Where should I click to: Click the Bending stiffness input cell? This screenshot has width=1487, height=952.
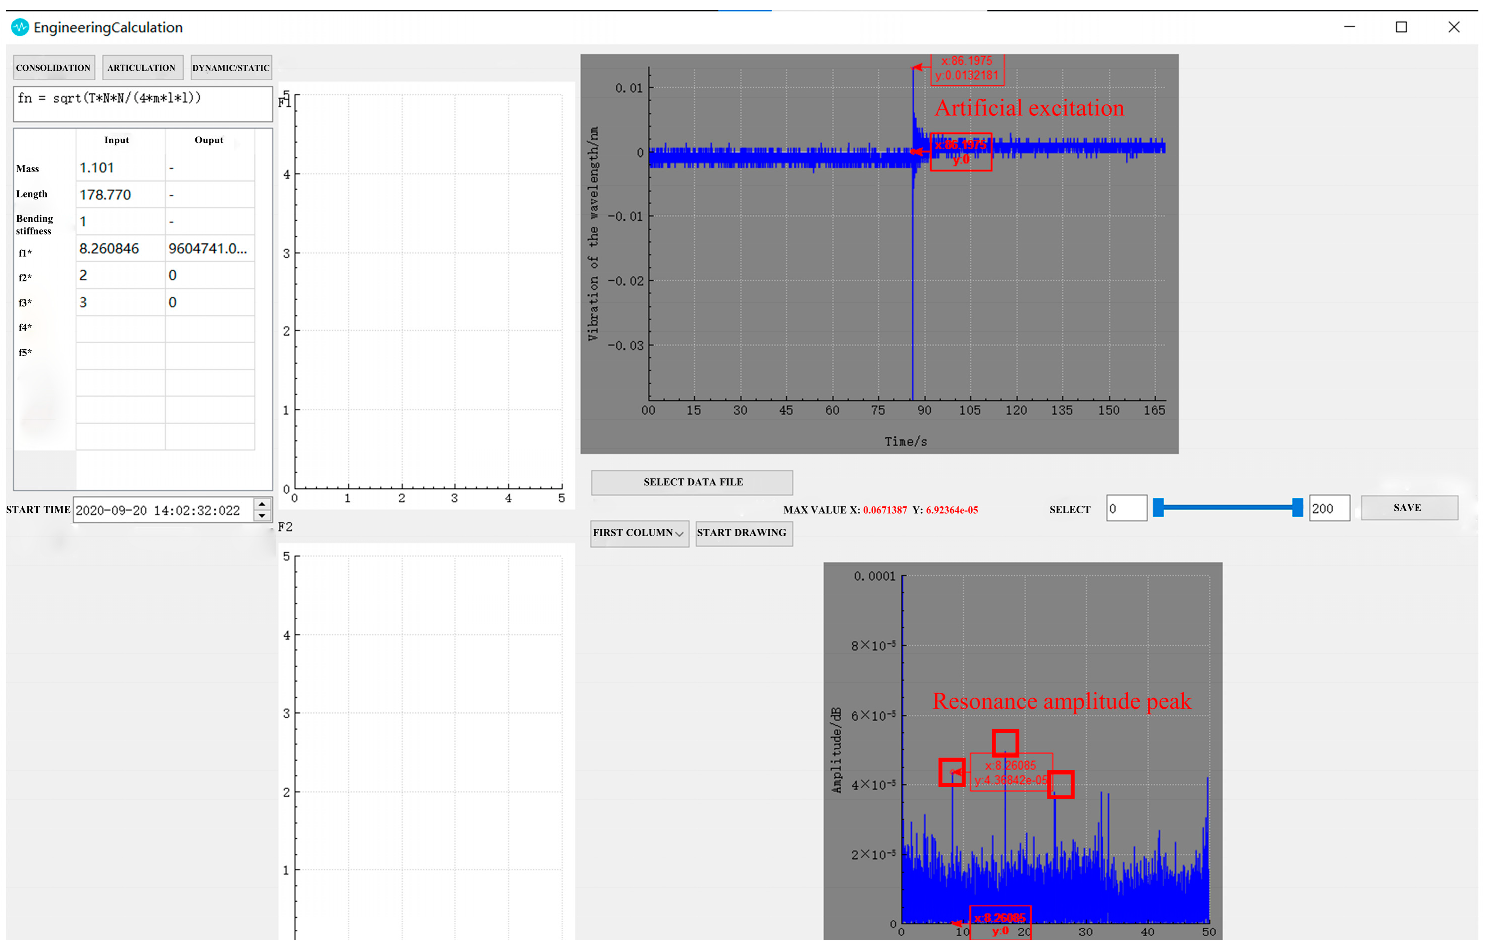coord(120,222)
